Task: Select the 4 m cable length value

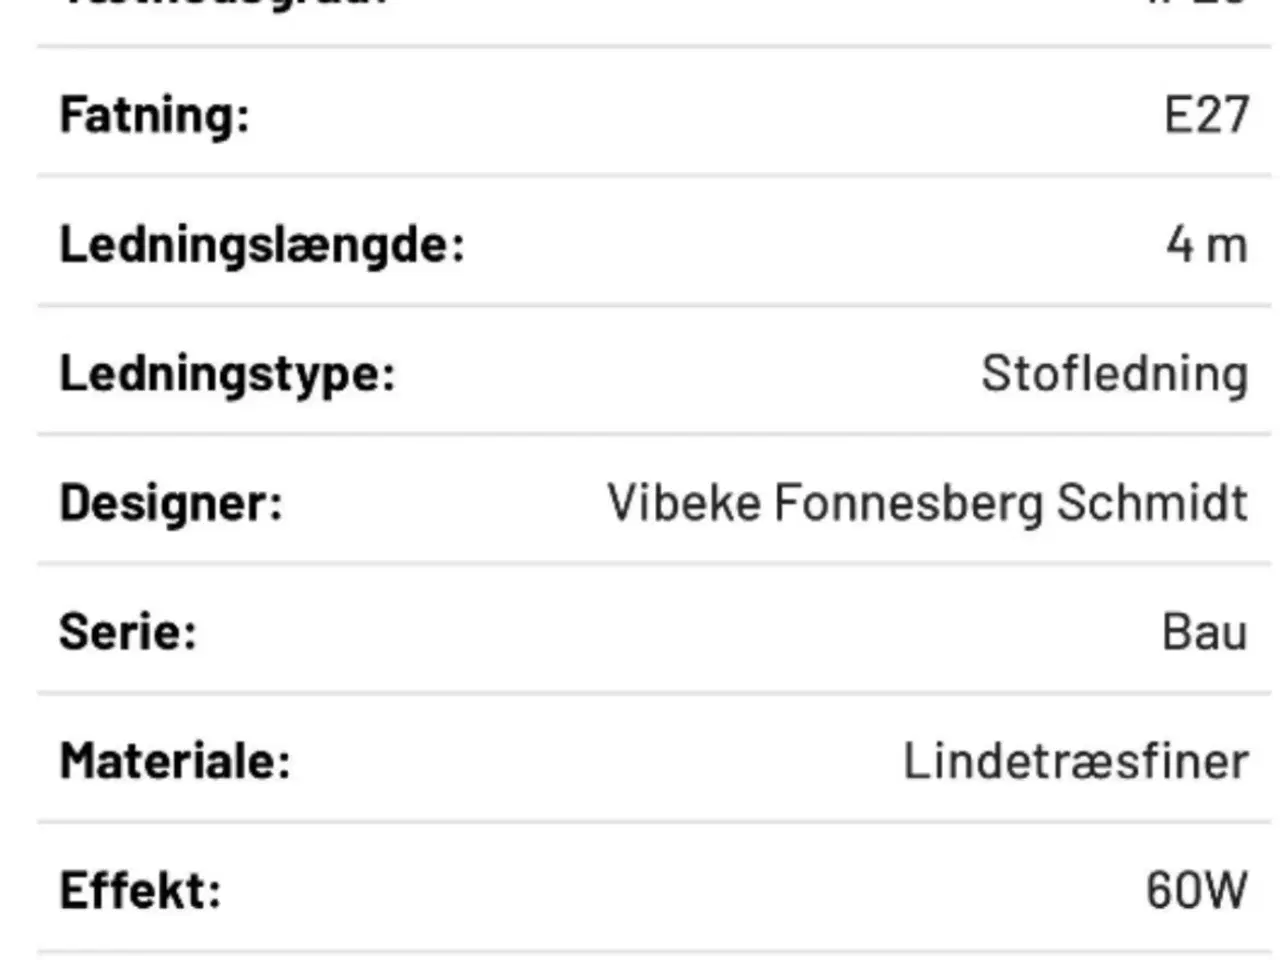Action: [1206, 244]
